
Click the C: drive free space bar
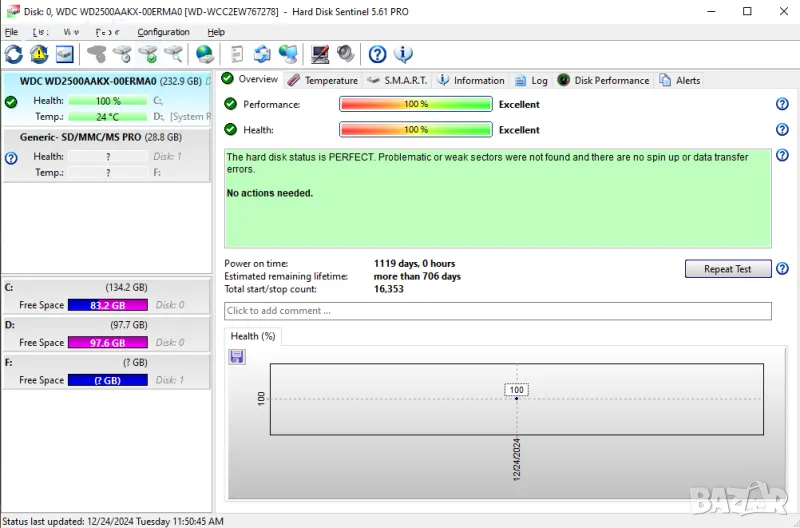pos(108,305)
